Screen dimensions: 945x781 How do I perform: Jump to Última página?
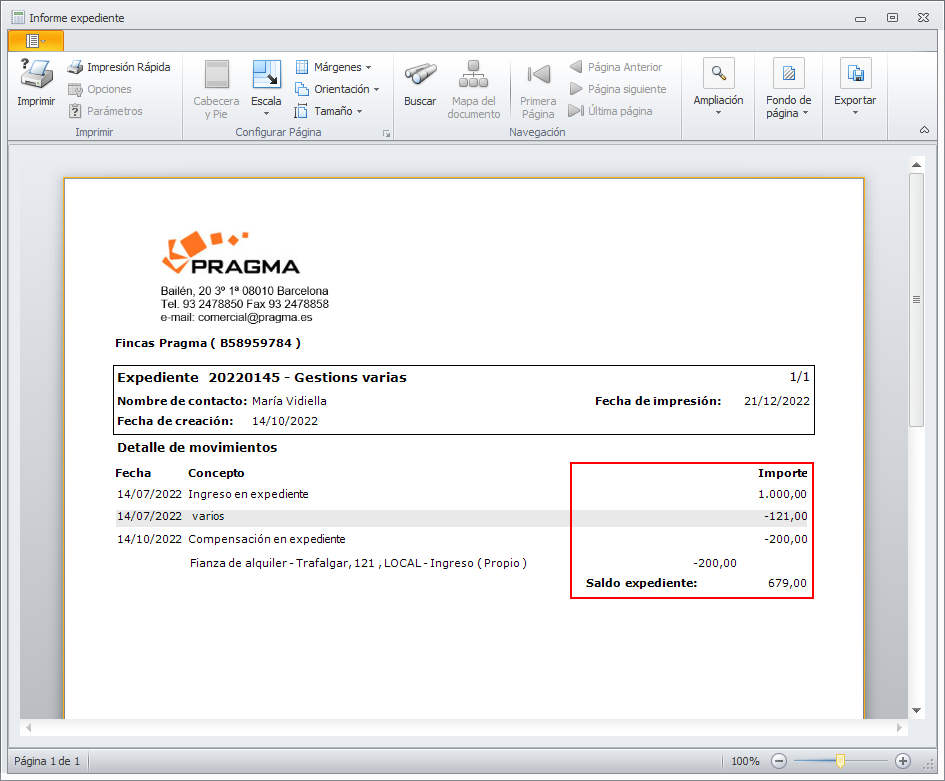610,111
